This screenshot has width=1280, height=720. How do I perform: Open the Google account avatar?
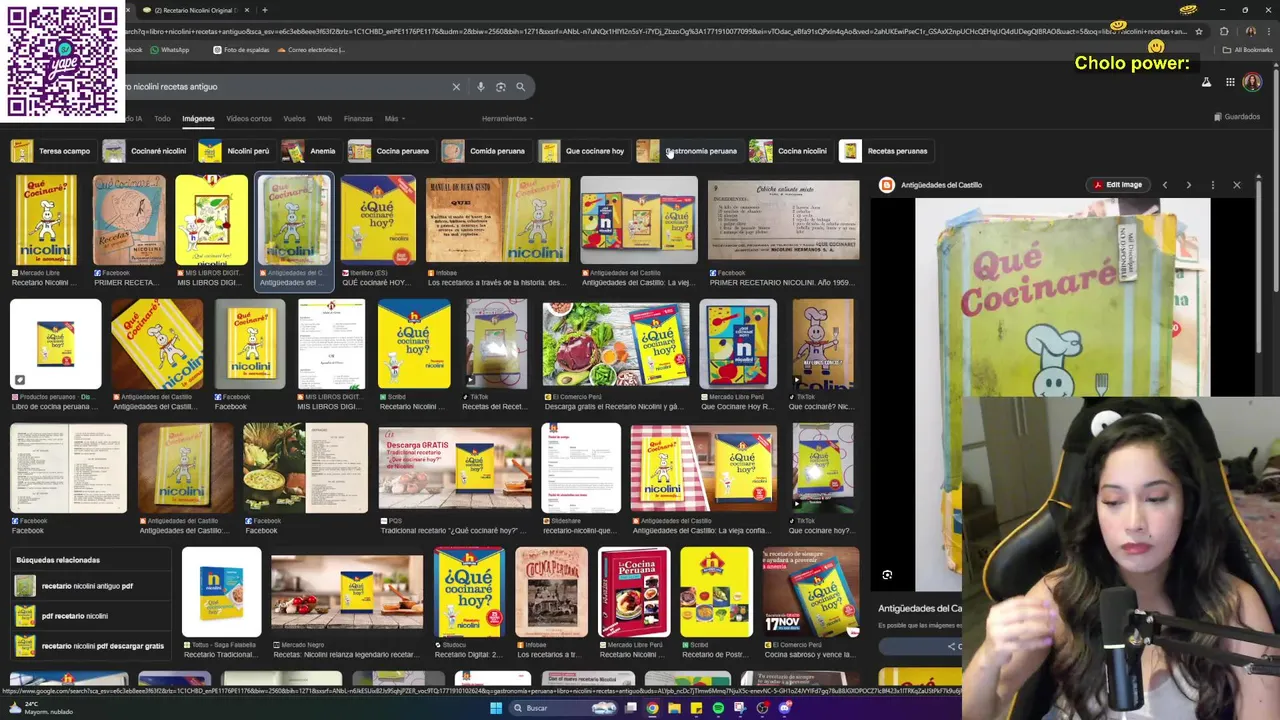coord(1252,82)
